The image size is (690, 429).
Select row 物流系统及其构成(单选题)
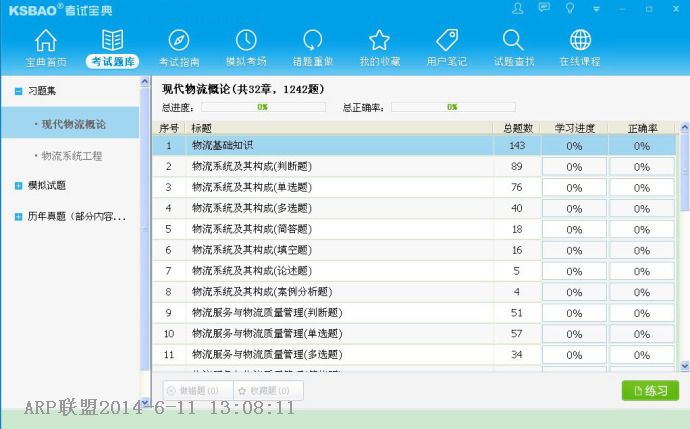pos(414,187)
